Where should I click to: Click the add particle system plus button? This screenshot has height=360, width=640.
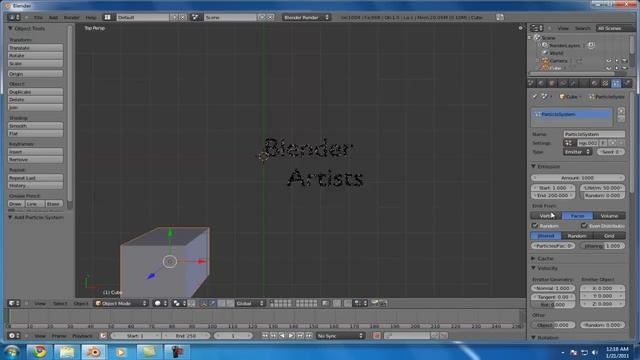click(x=621, y=111)
